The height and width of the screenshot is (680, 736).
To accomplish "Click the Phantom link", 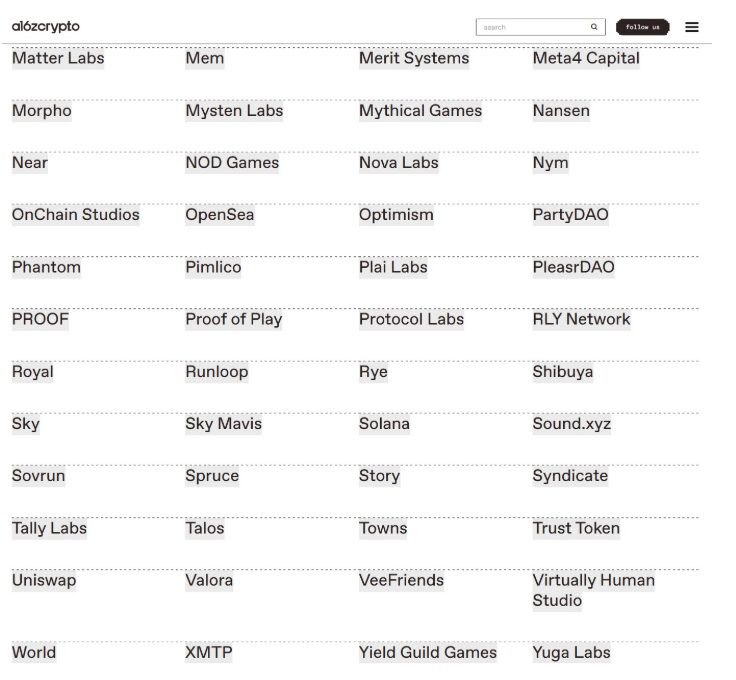I will pos(46,267).
